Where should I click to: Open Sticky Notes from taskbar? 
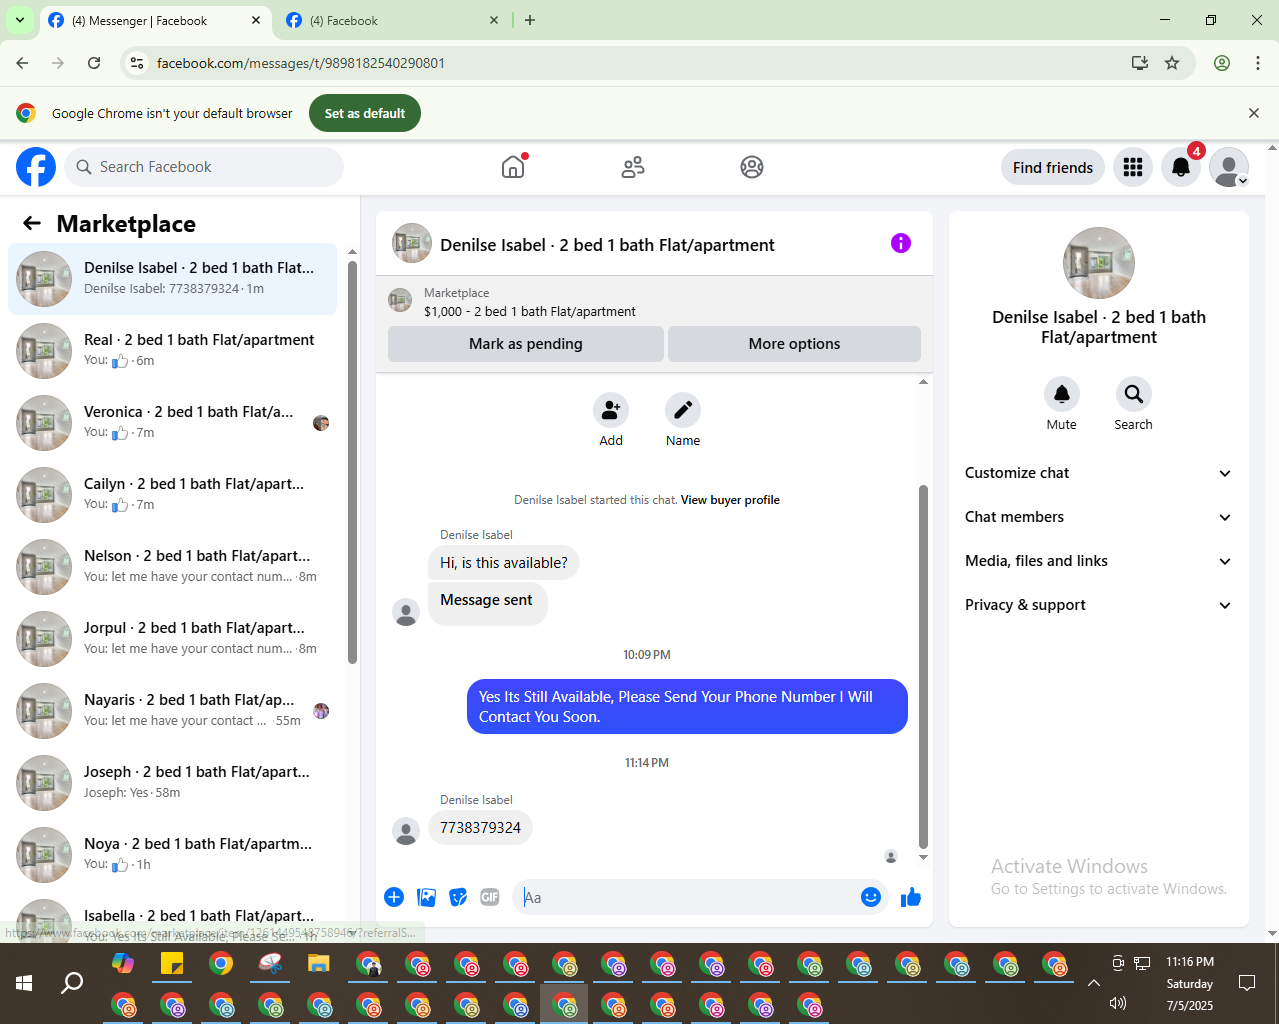172,964
